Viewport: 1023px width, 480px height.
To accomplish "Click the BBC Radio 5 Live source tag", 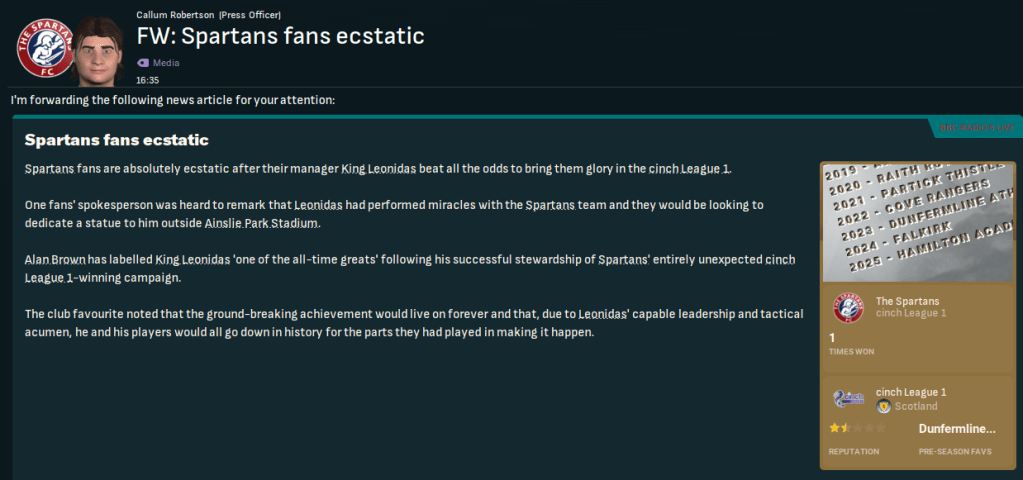I will (x=975, y=128).
